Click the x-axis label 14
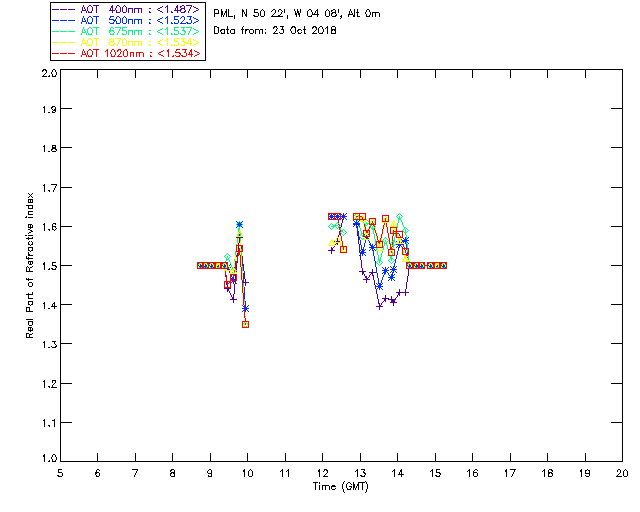This screenshot has height=512, width=640. 398,473
